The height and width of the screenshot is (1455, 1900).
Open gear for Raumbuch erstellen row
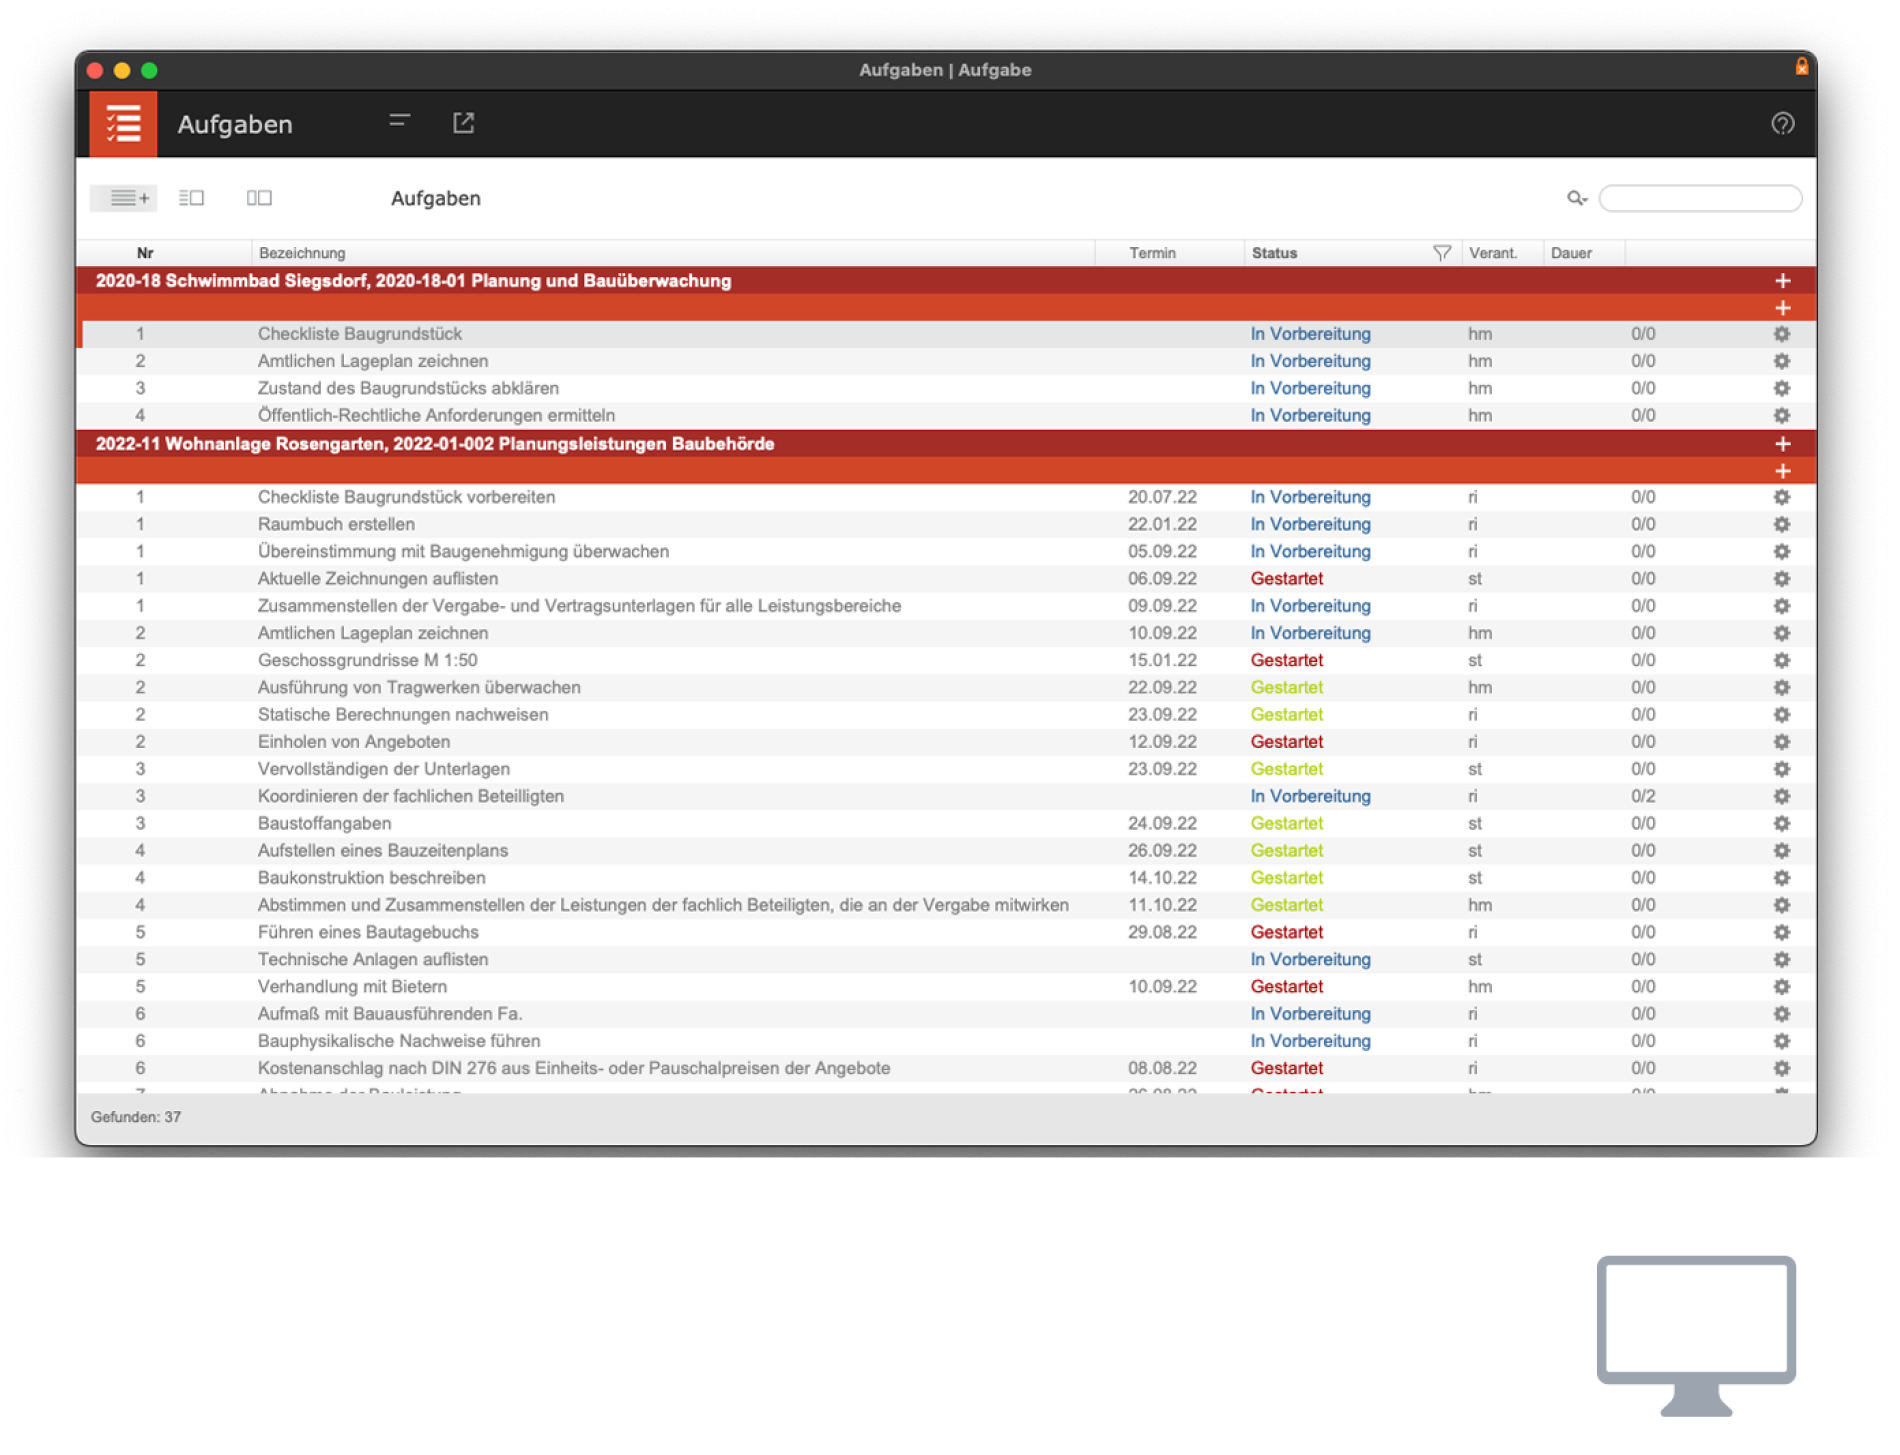pyautogui.click(x=1782, y=524)
